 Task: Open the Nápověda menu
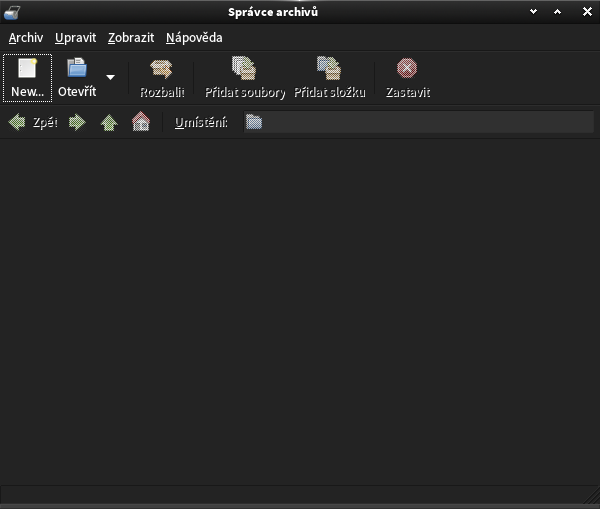[x=194, y=38]
